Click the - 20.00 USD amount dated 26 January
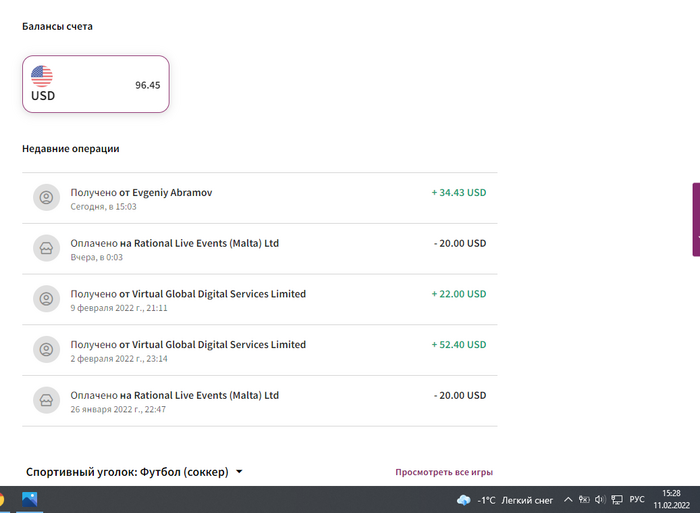This screenshot has height=513, width=700. [460, 395]
